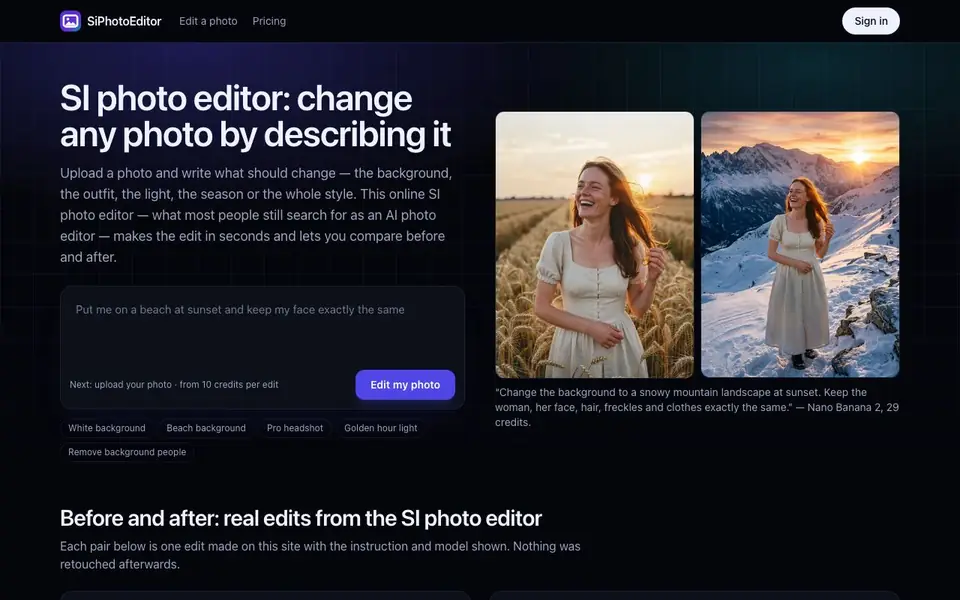The height and width of the screenshot is (600, 960).
Task: Click the main 'SI photo editor' headline
Action: click(x=255, y=116)
